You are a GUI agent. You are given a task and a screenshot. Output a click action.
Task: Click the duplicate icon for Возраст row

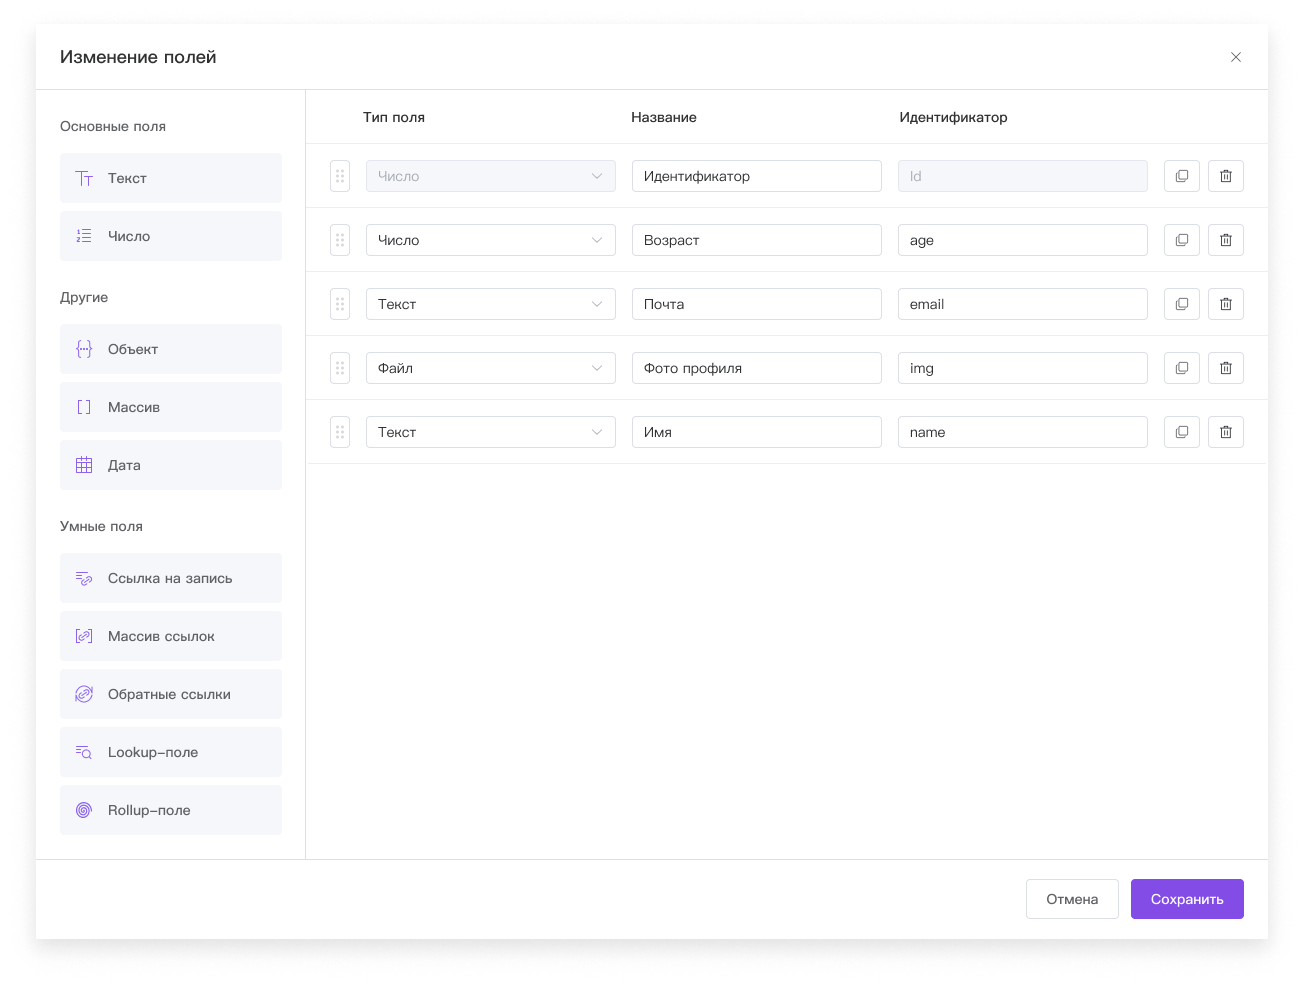click(x=1181, y=240)
